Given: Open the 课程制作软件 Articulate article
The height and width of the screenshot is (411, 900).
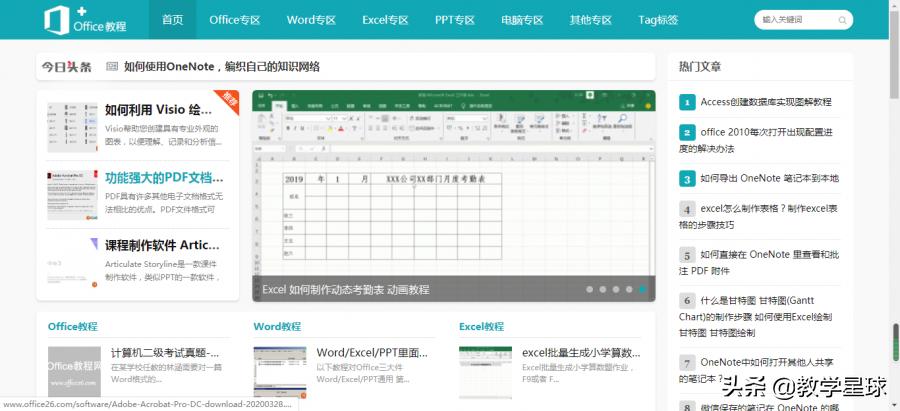Looking at the screenshot, I should (162, 245).
